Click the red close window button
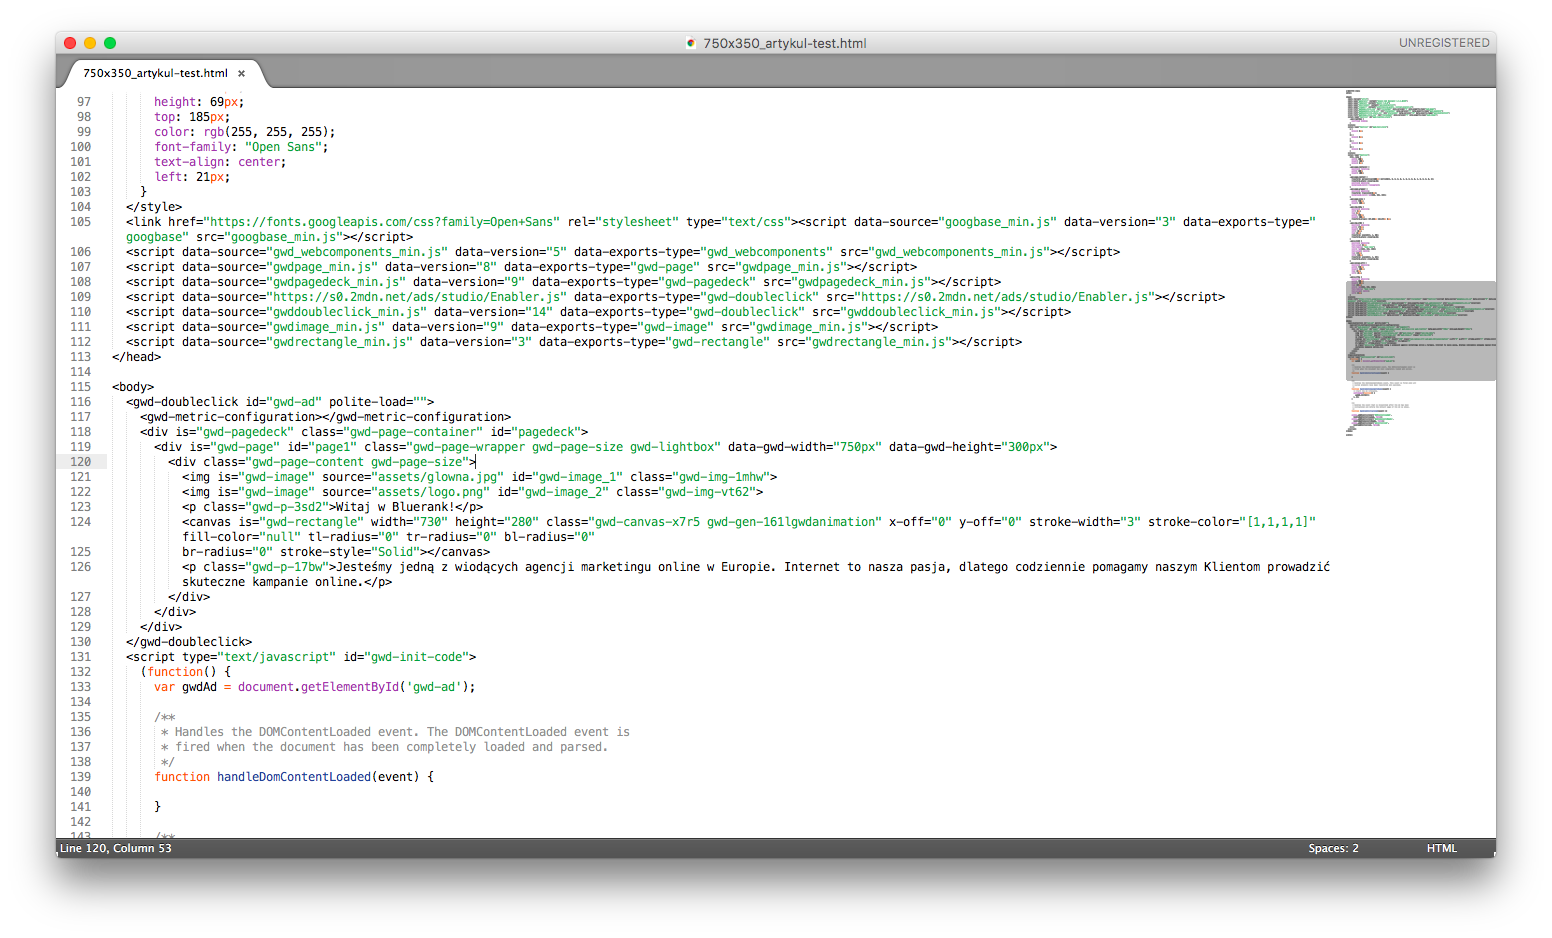The height and width of the screenshot is (938, 1552). click(70, 43)
